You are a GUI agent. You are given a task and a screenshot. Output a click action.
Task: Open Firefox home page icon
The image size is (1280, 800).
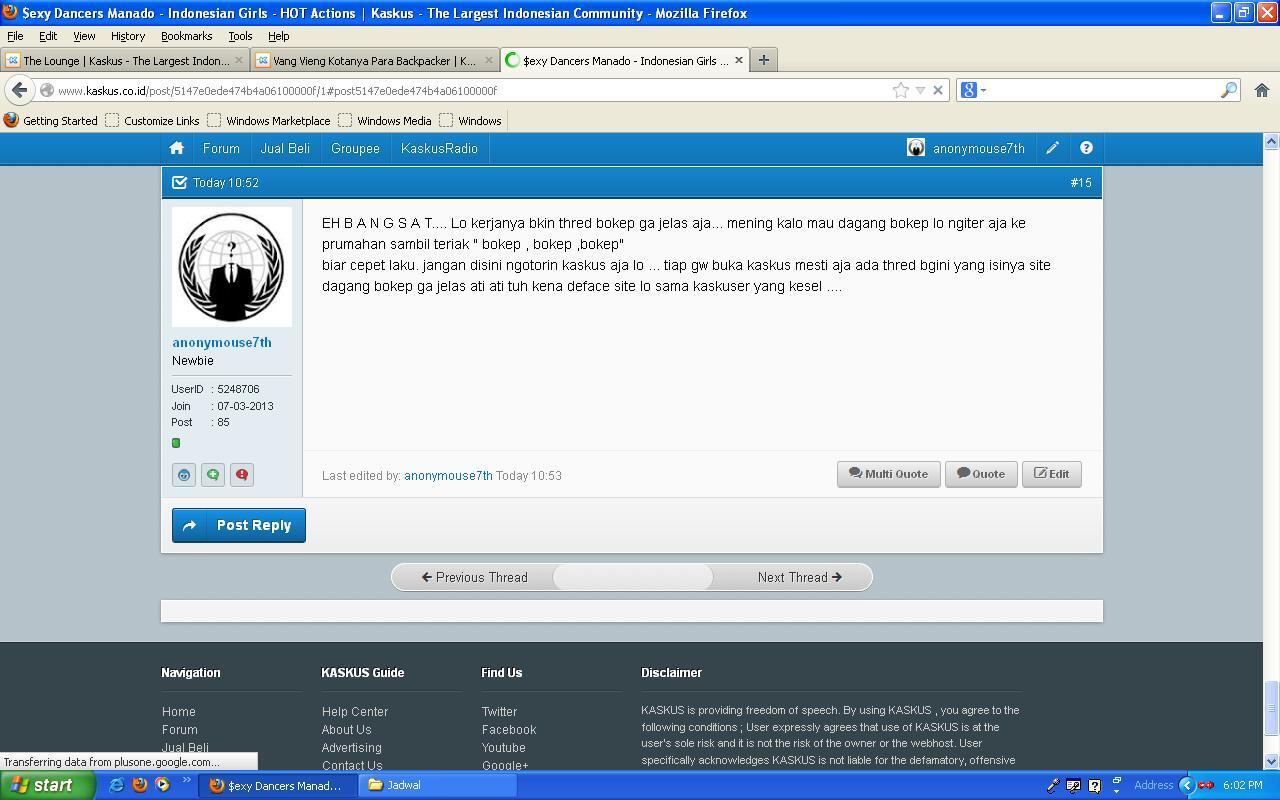pyautogui.click(x=1262, y=90)
